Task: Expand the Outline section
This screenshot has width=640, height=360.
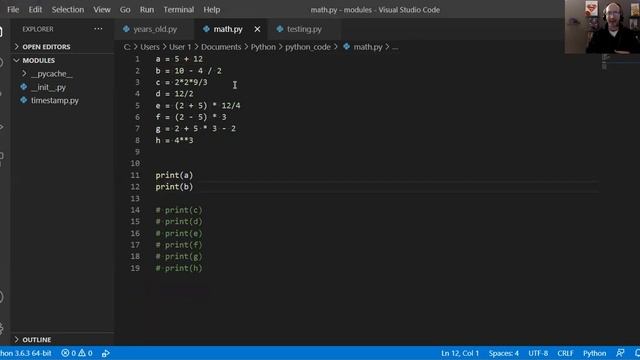Action: pos(17,340)
